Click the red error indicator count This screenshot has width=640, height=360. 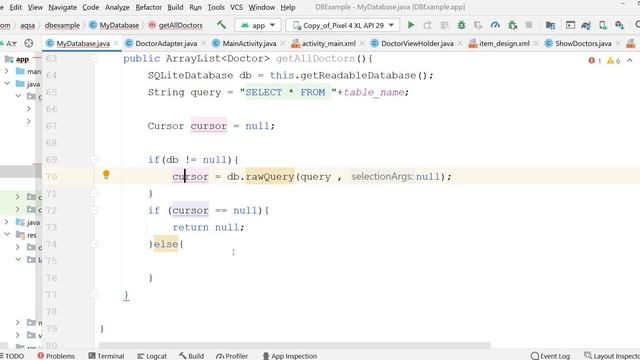click(x=595, y=60)
